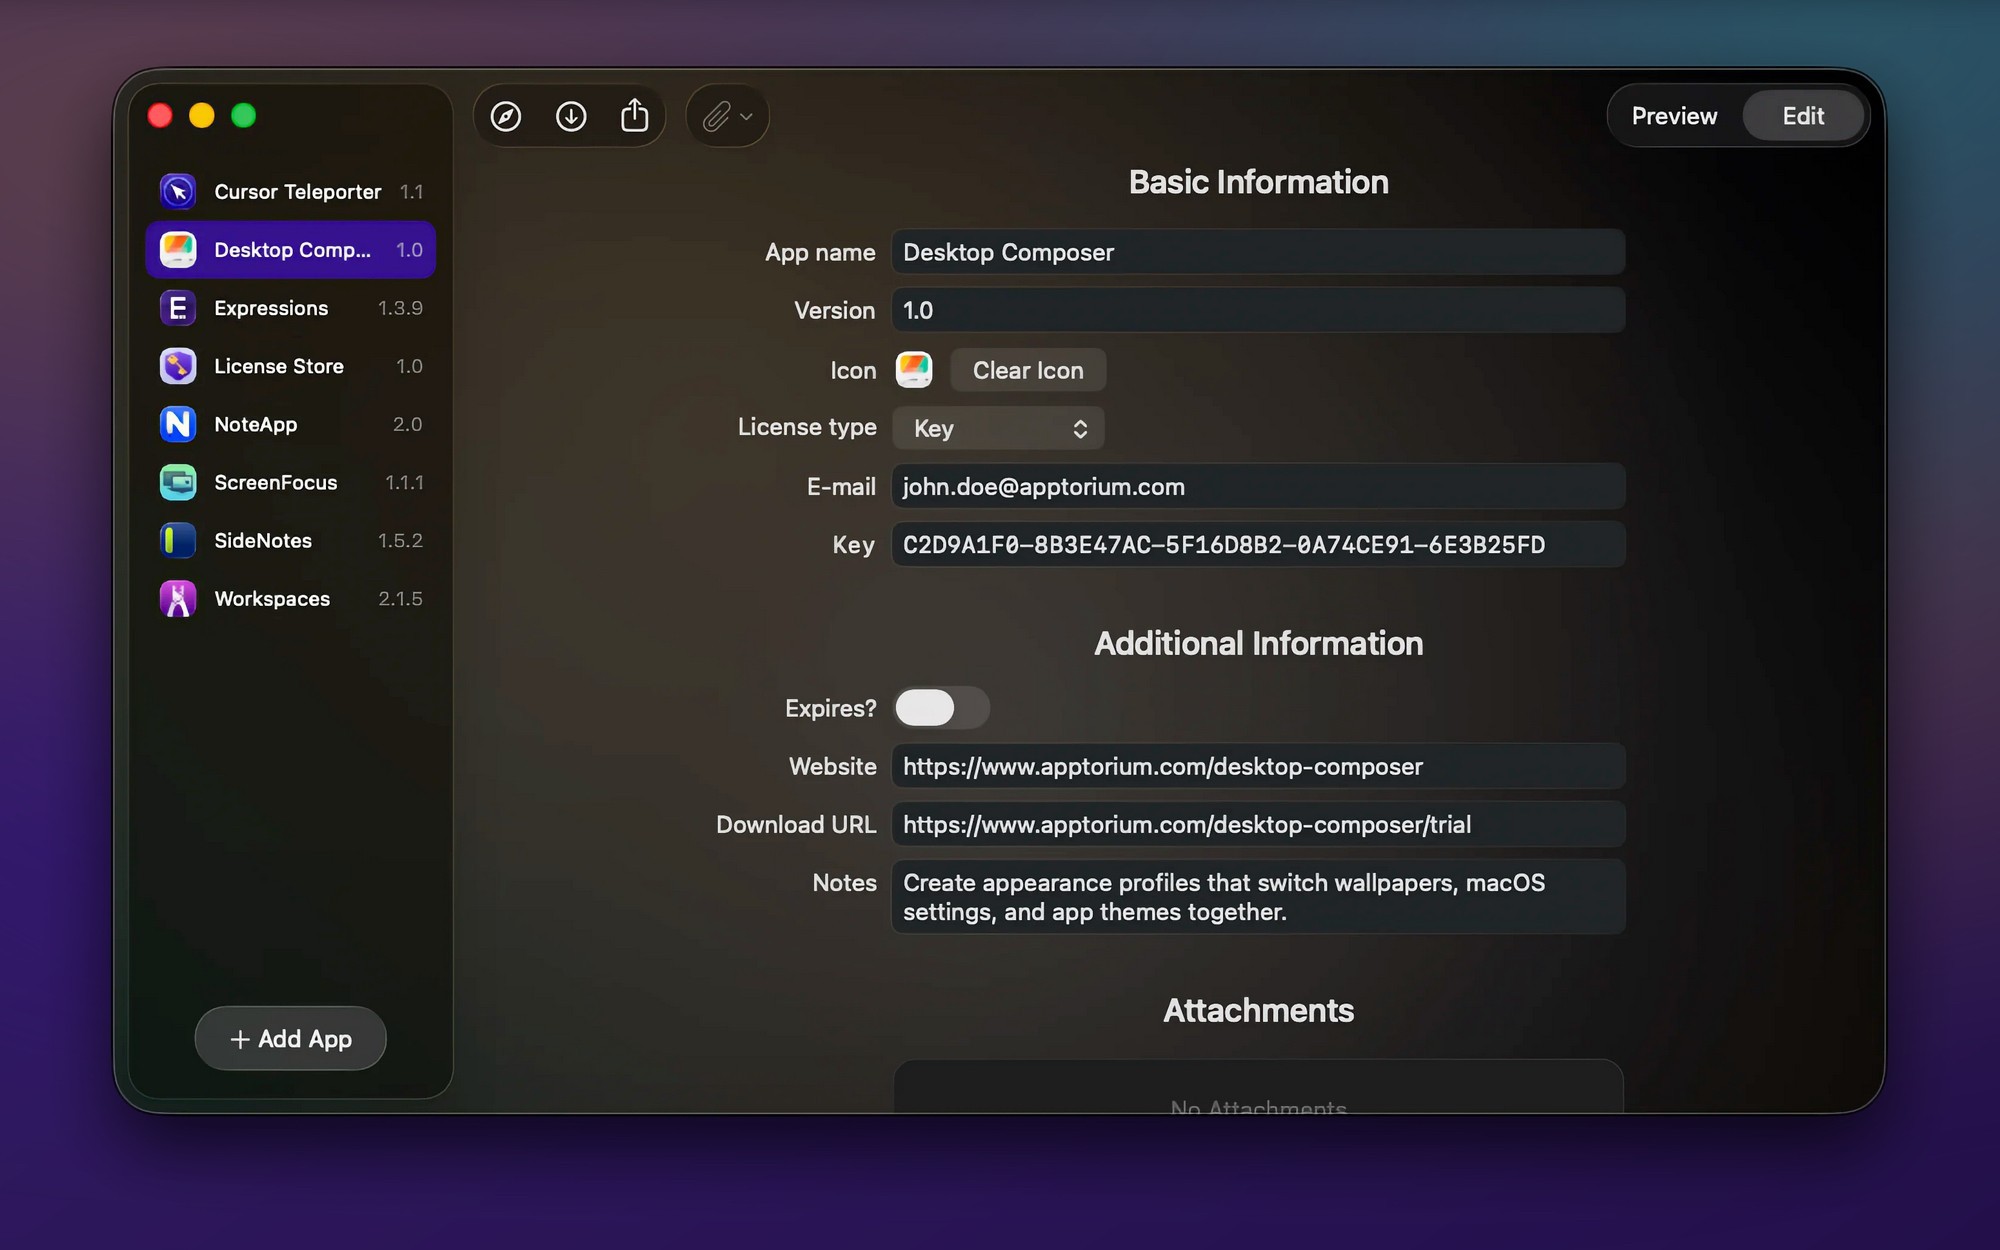Click the compass icon in the toolbar
Image resolution: width=2000 pixels, height=1250 pixels.
click(506, 116)
